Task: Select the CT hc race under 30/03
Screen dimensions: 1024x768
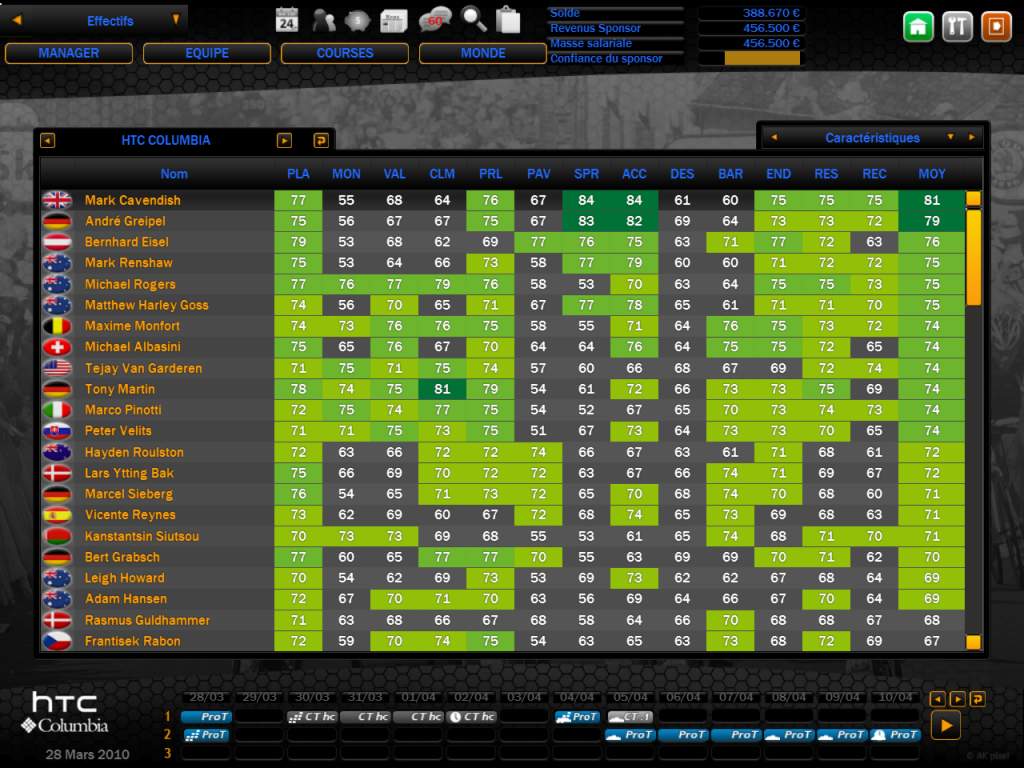Action: click(312, 717)
